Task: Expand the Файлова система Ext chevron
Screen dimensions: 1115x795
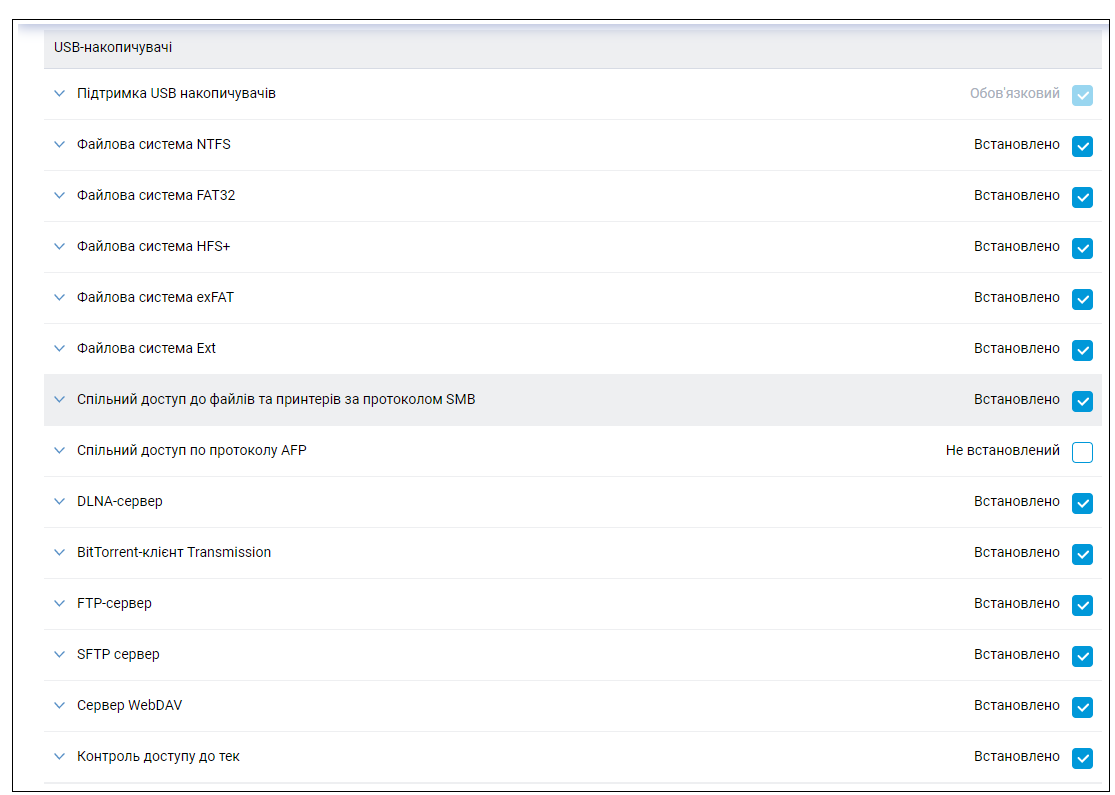Action: pos(59,349)
